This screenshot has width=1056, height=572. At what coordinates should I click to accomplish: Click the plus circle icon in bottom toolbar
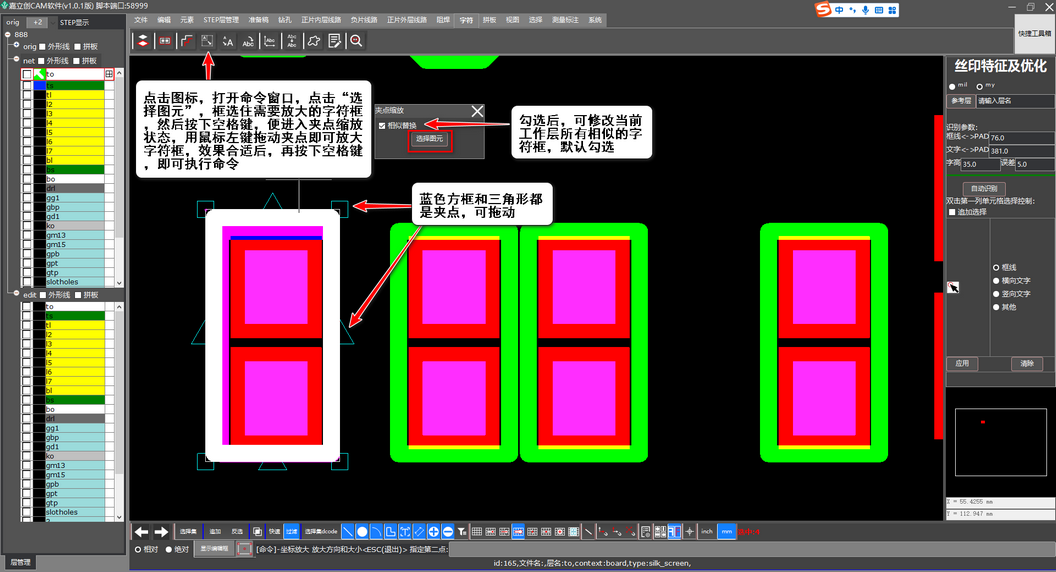(x=433, y=532)
